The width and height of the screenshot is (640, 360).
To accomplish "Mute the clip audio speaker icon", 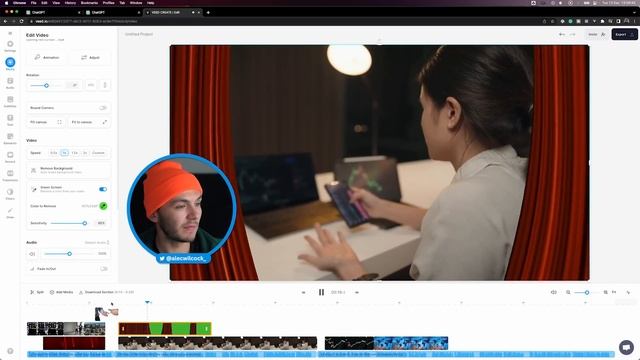I will tap(32, 254).
